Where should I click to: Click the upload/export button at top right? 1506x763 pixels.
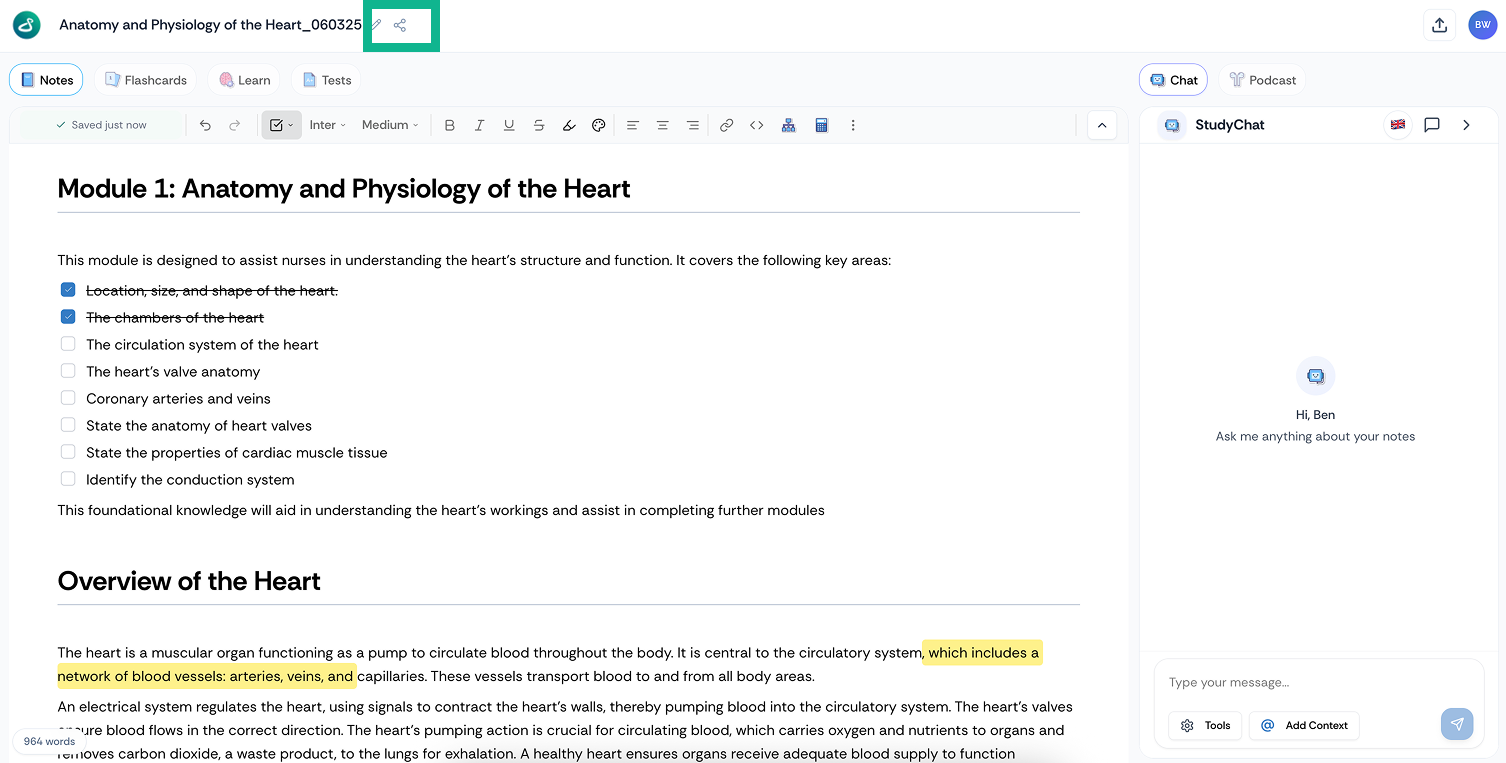click(x=1440, y=25)
